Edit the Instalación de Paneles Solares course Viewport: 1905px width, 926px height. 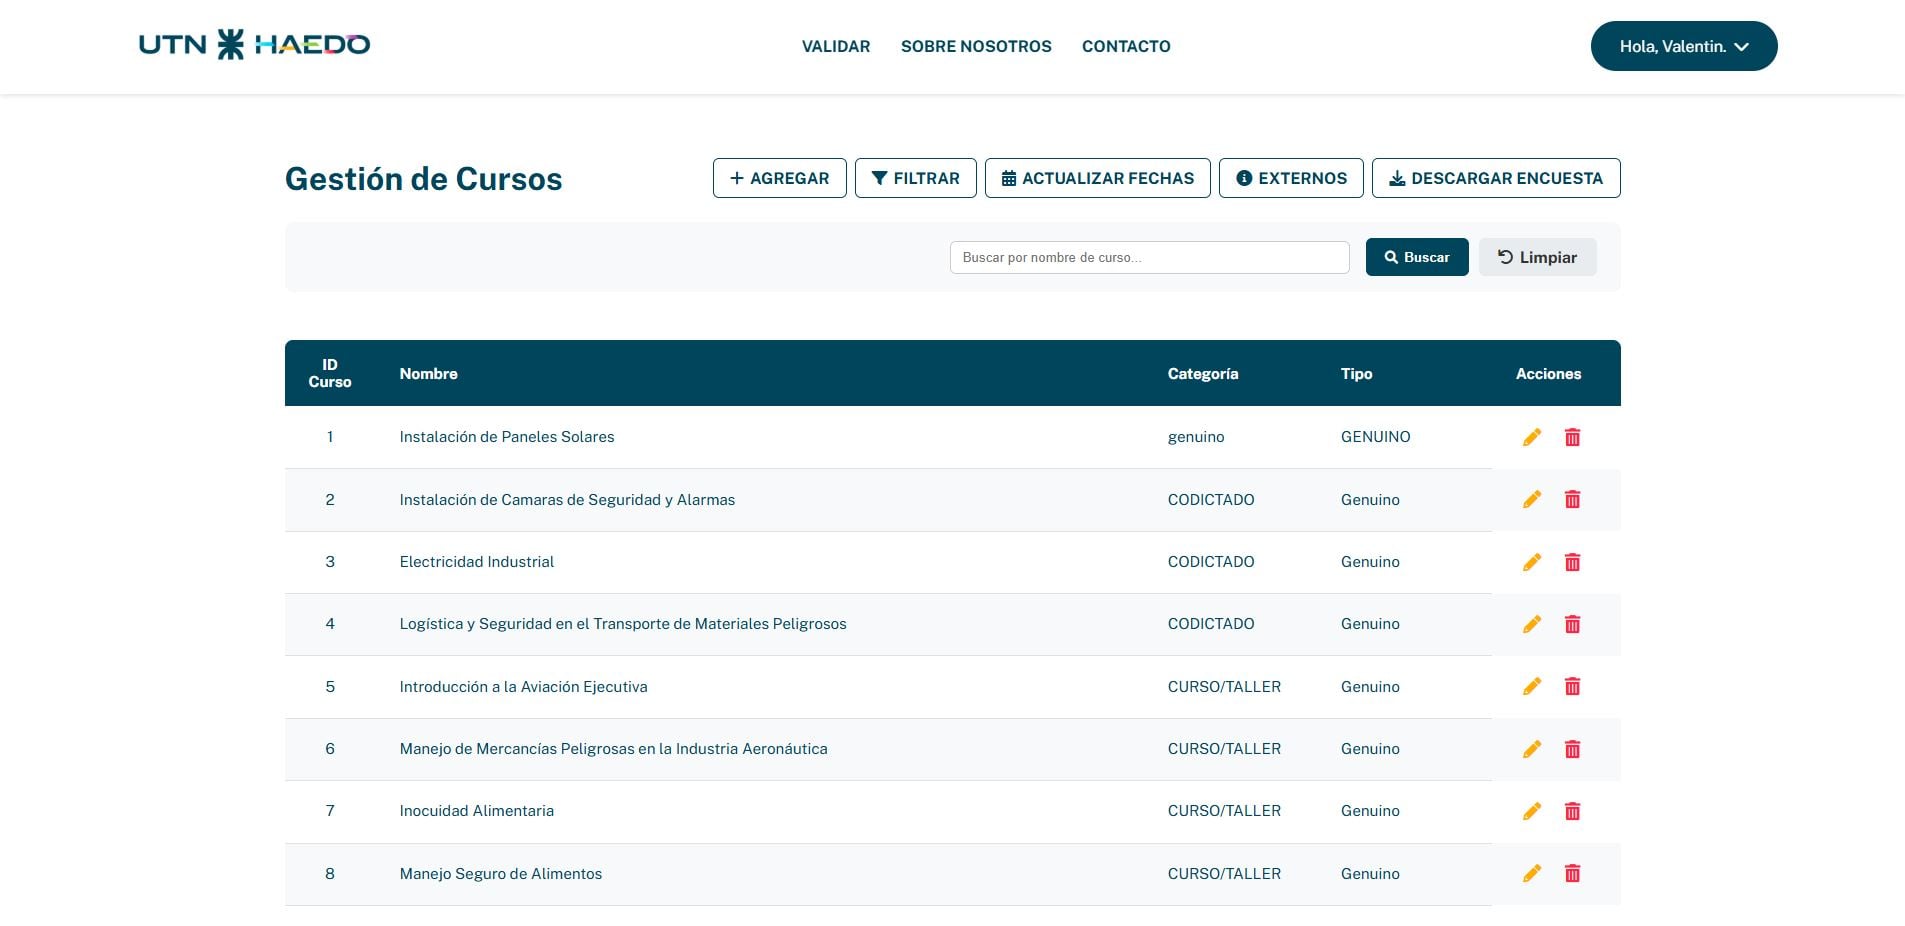[1531, 437]
